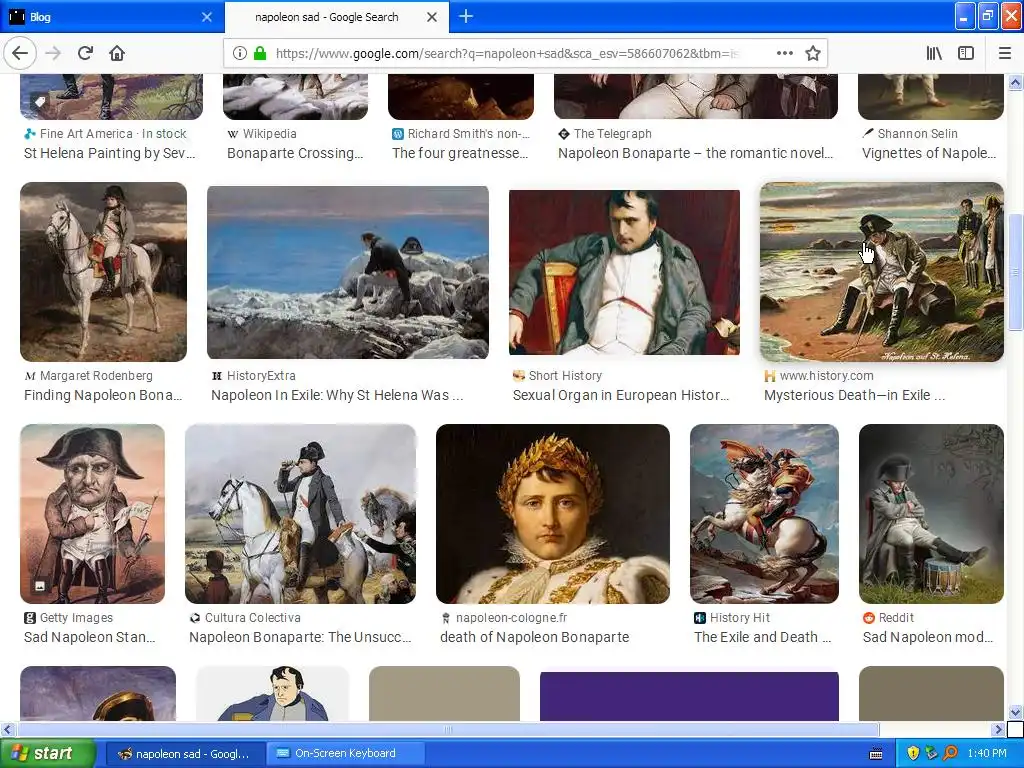Open HistoryExtra Napoleon on rocks image

(347, 272)
